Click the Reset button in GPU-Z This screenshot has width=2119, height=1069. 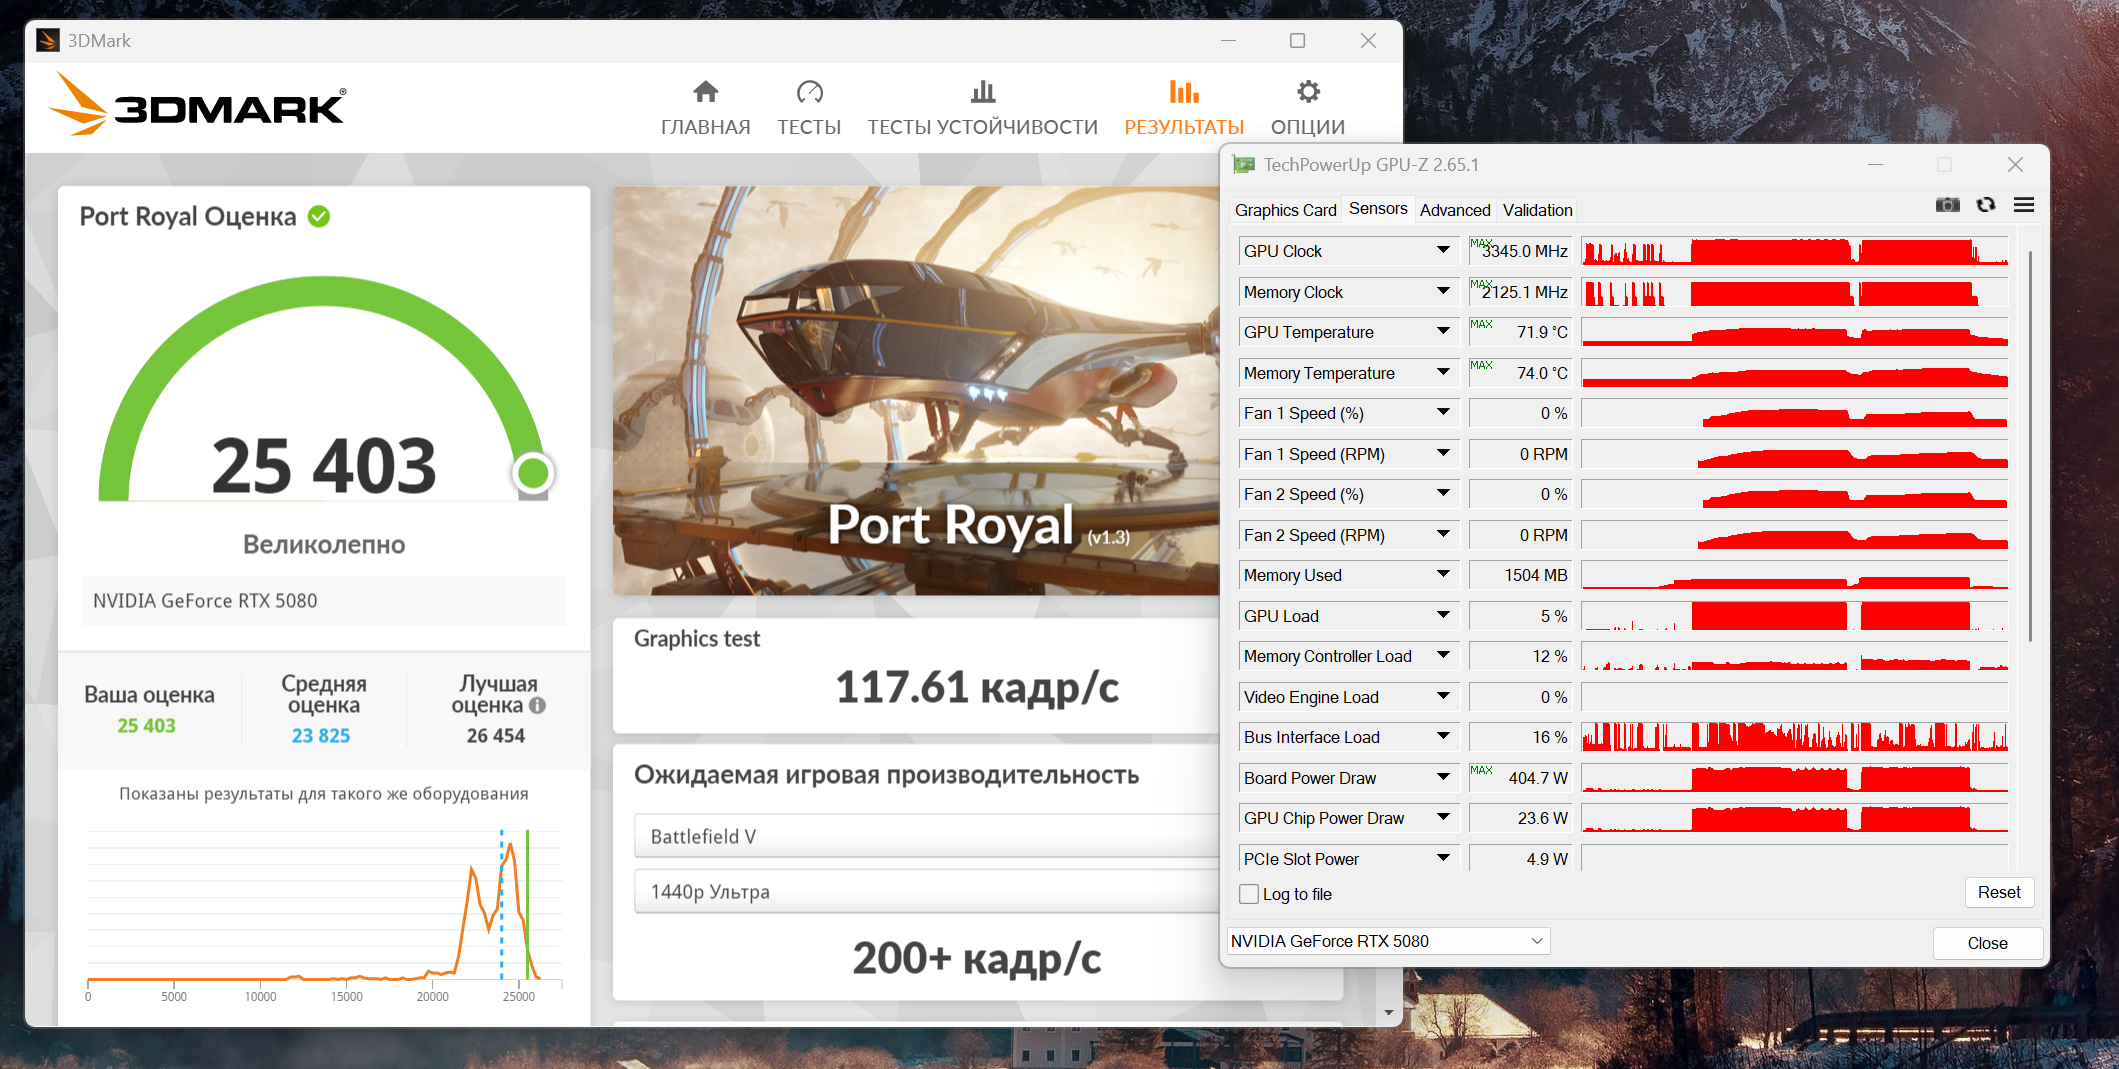click(1999, 892)
